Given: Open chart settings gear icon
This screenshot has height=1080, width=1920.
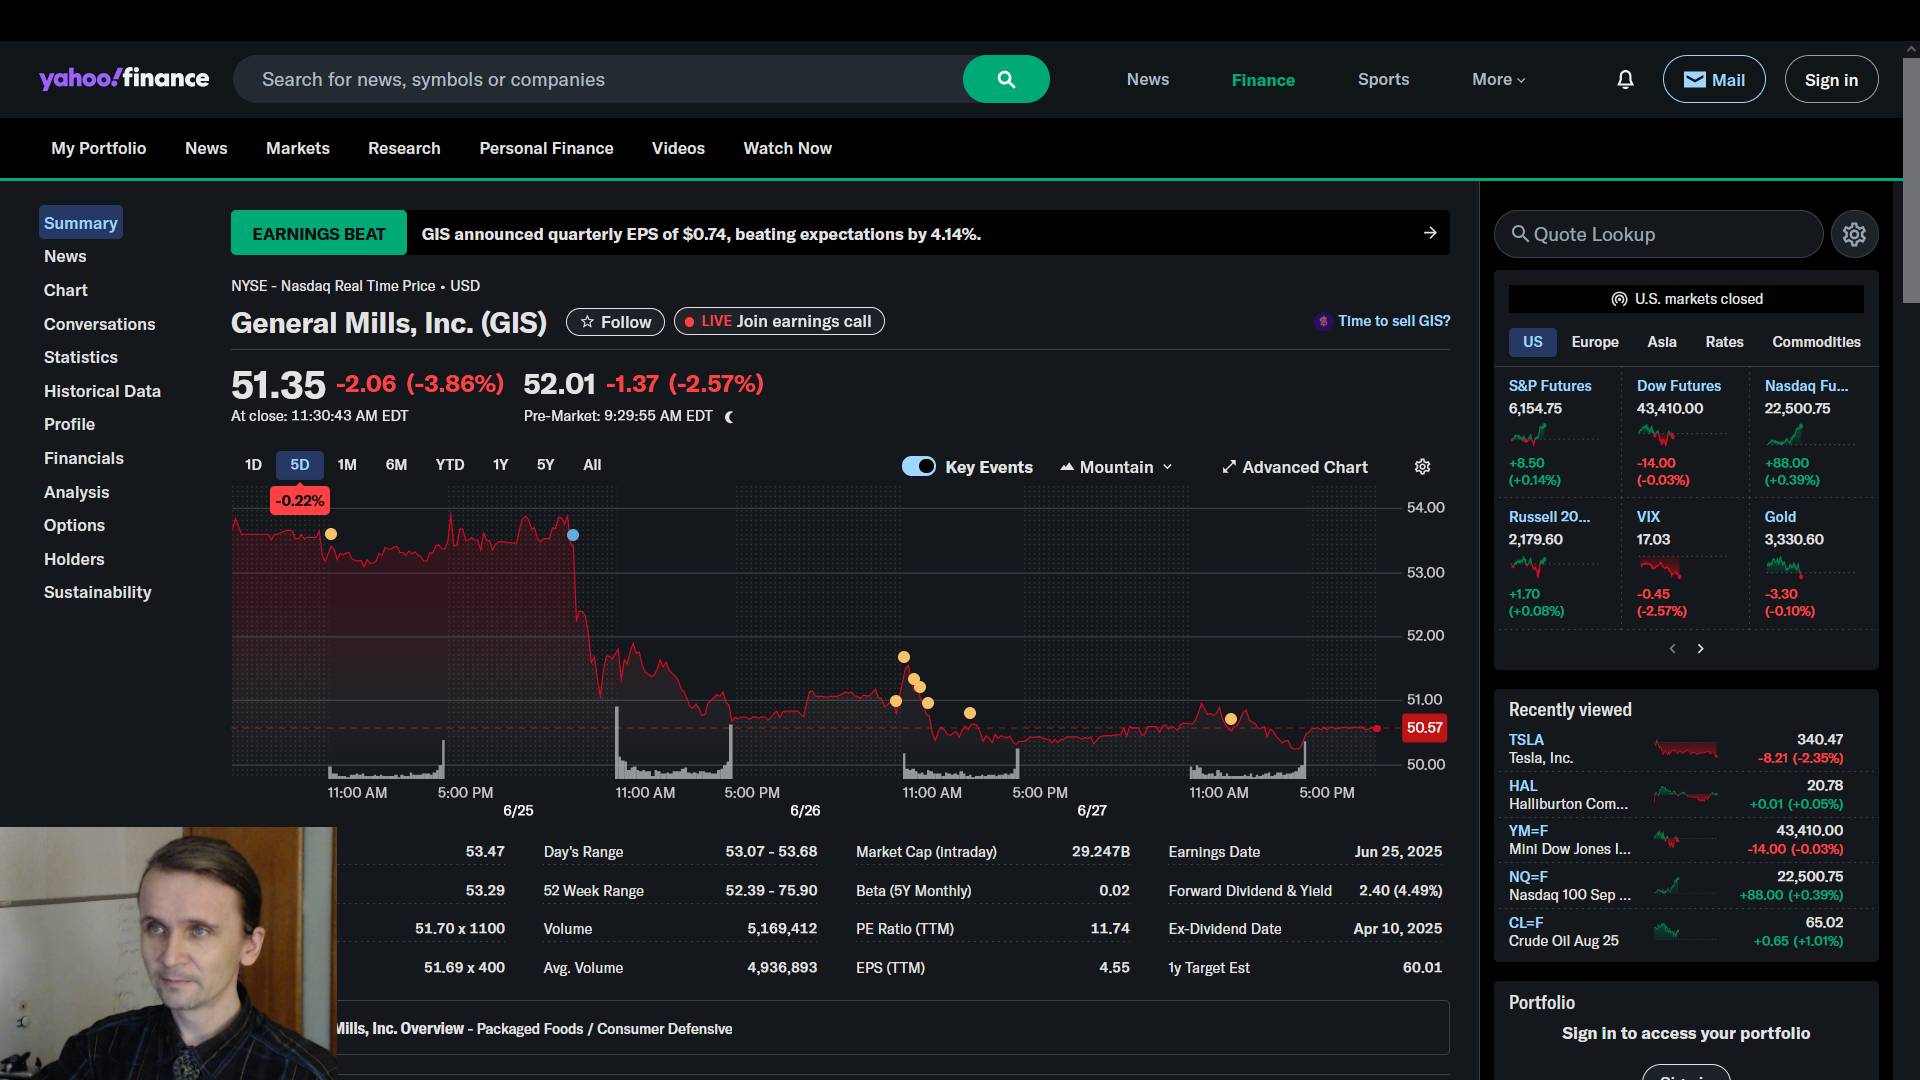Looking at the screenshot, I should pyautogui.click(x=1422, y=467).
